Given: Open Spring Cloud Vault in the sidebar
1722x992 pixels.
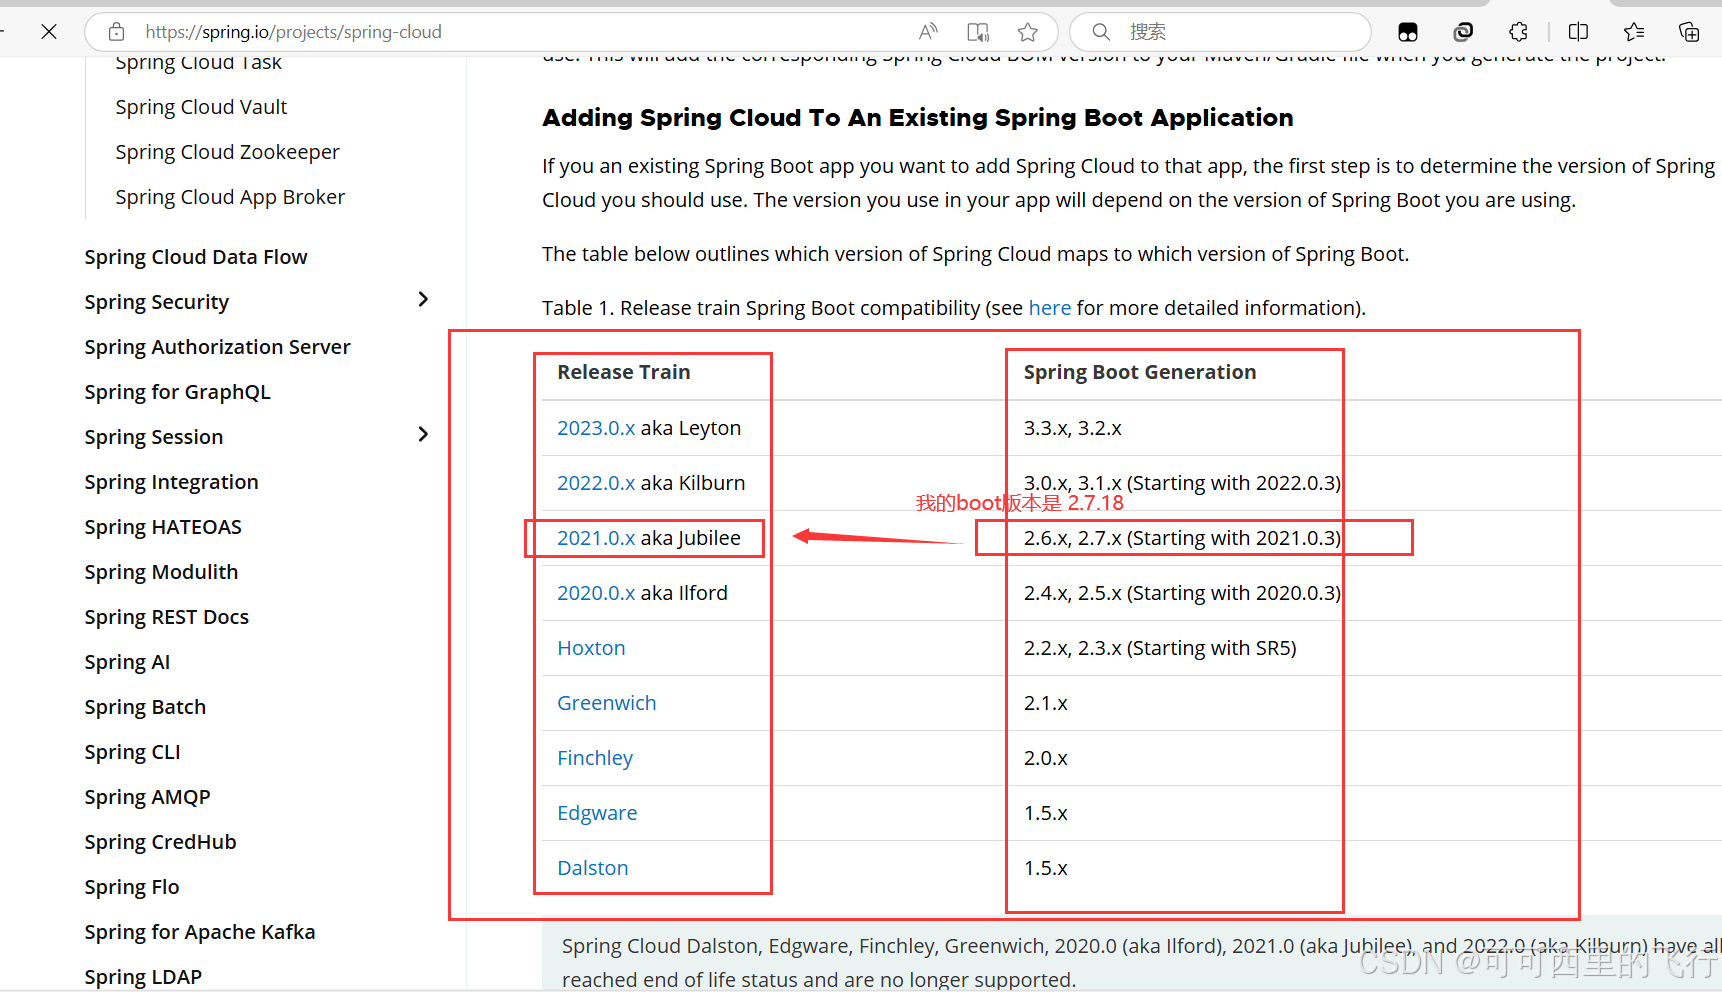Looking at the screenshot, I should [201, 107].
